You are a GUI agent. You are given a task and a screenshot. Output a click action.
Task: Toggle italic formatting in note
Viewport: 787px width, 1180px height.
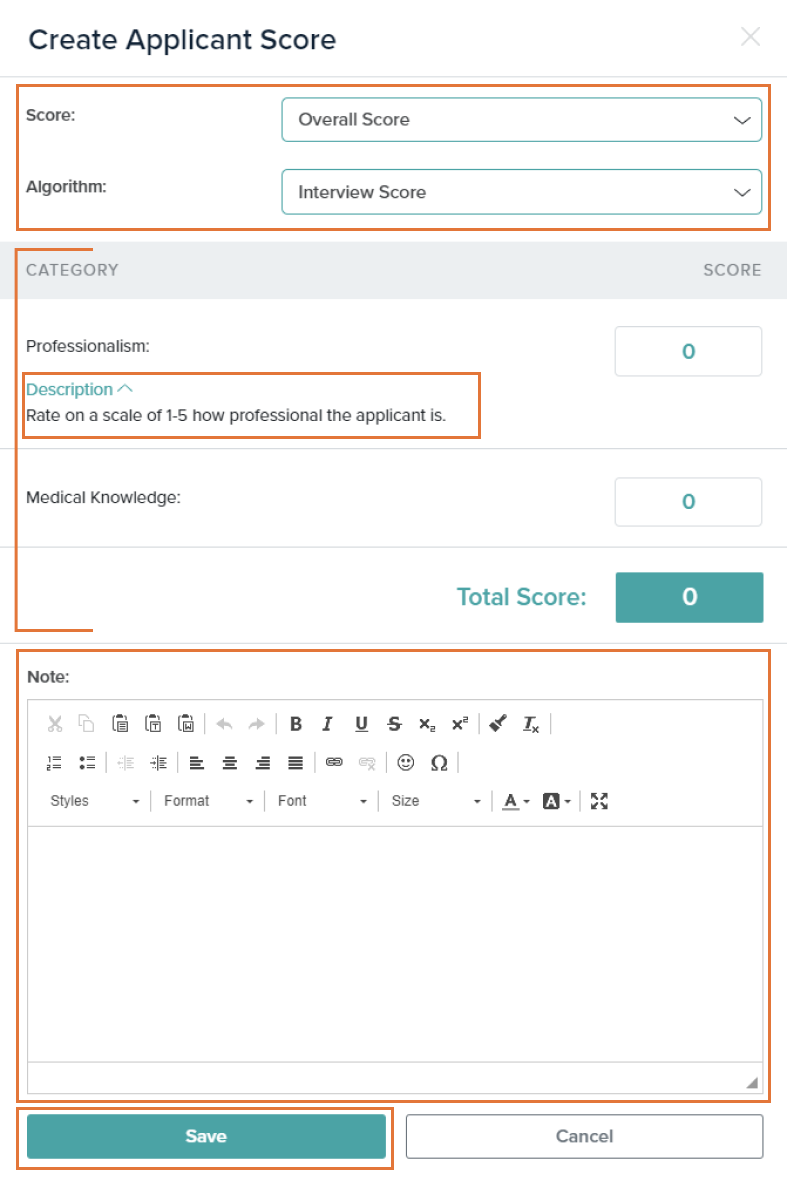327,724
